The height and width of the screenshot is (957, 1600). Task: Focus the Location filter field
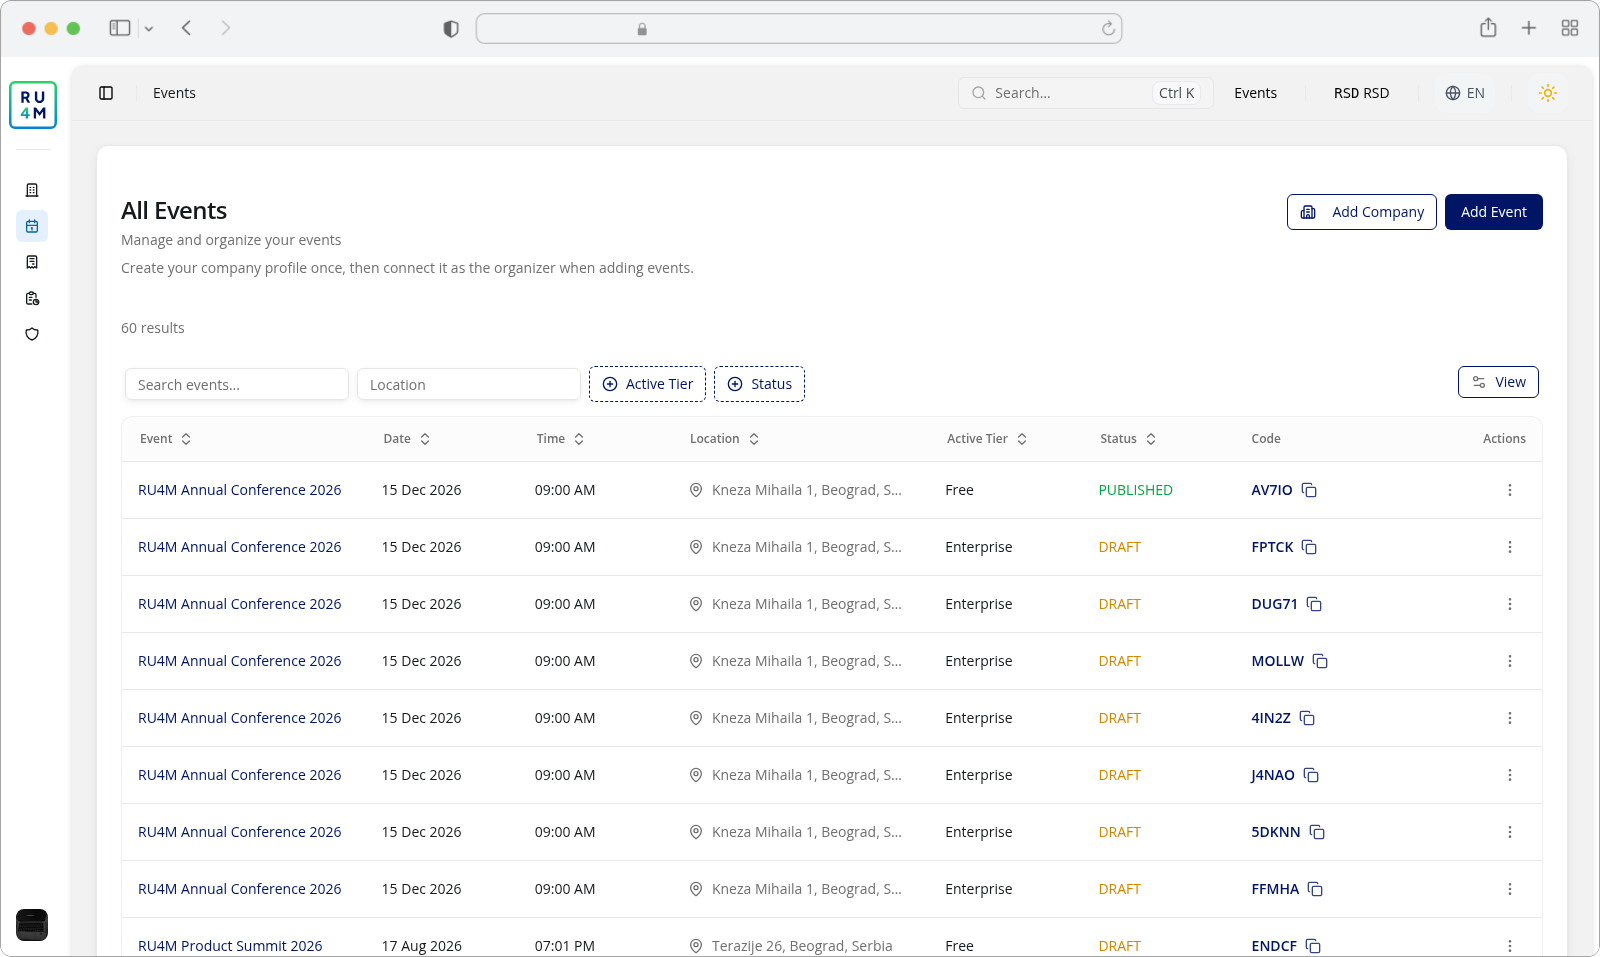(469, 384)
